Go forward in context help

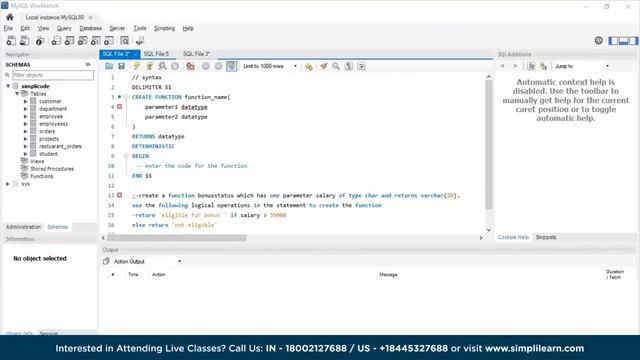point(515,66)
